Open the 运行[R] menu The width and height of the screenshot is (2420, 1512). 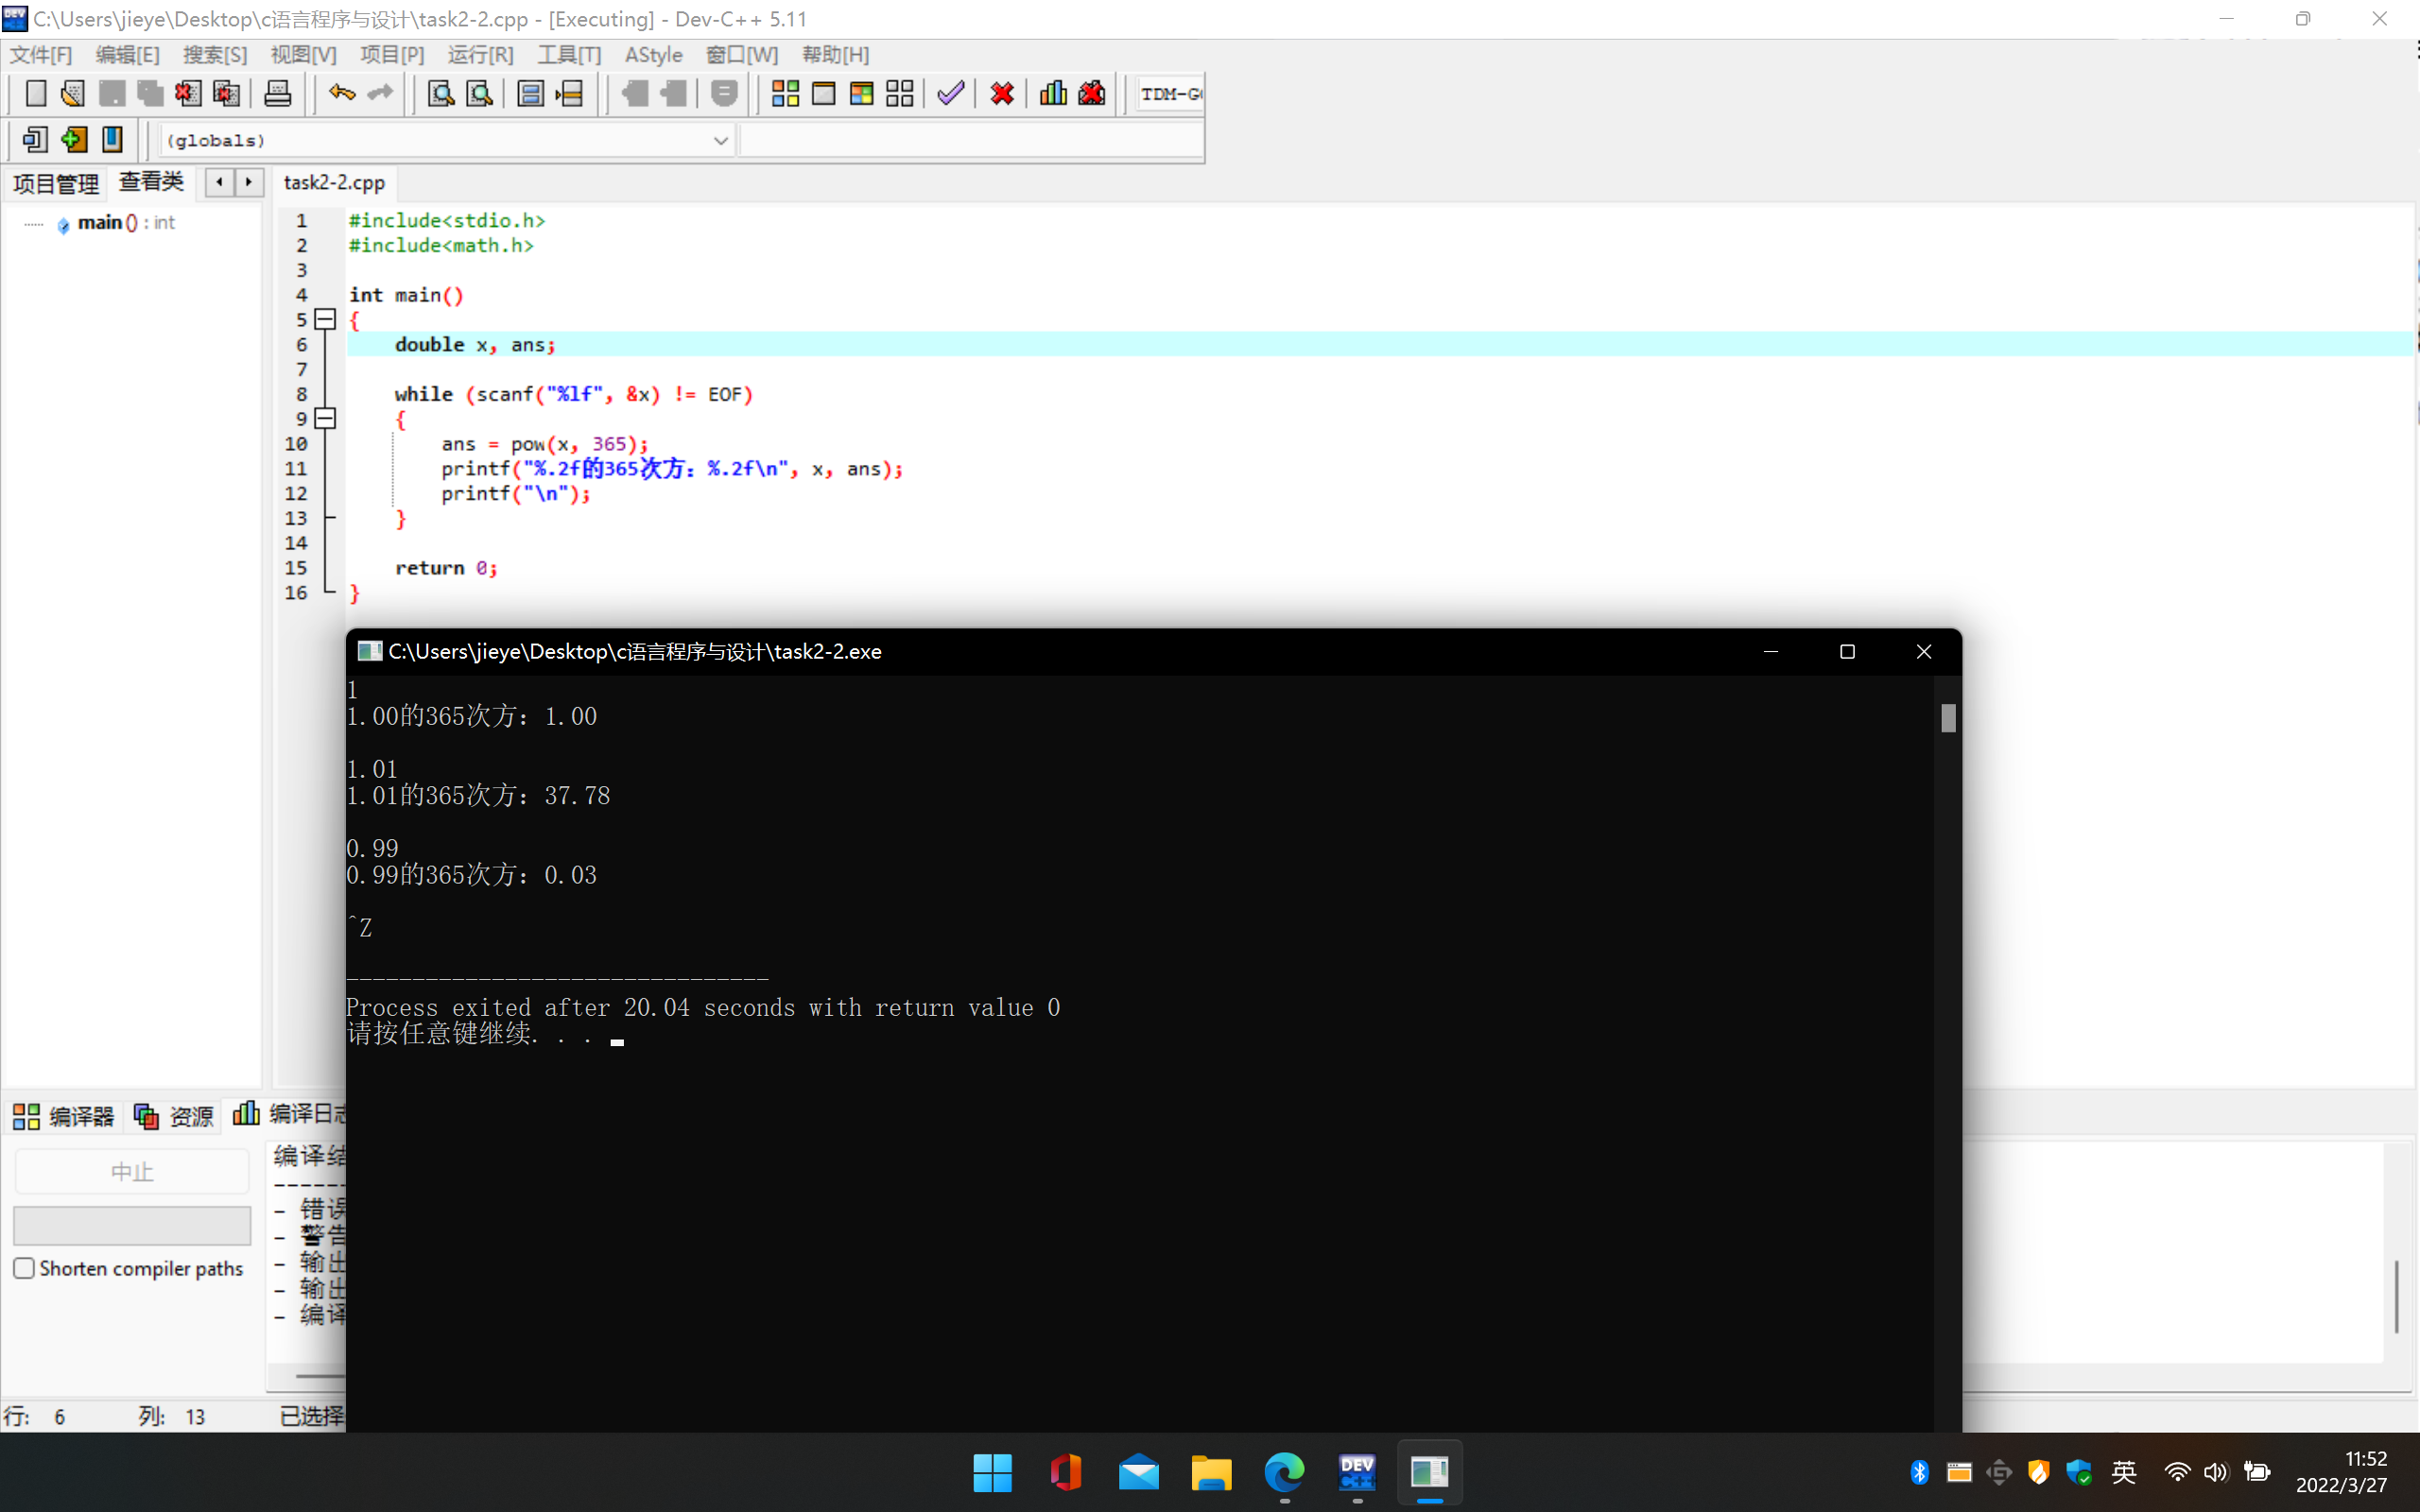(480, 55)
